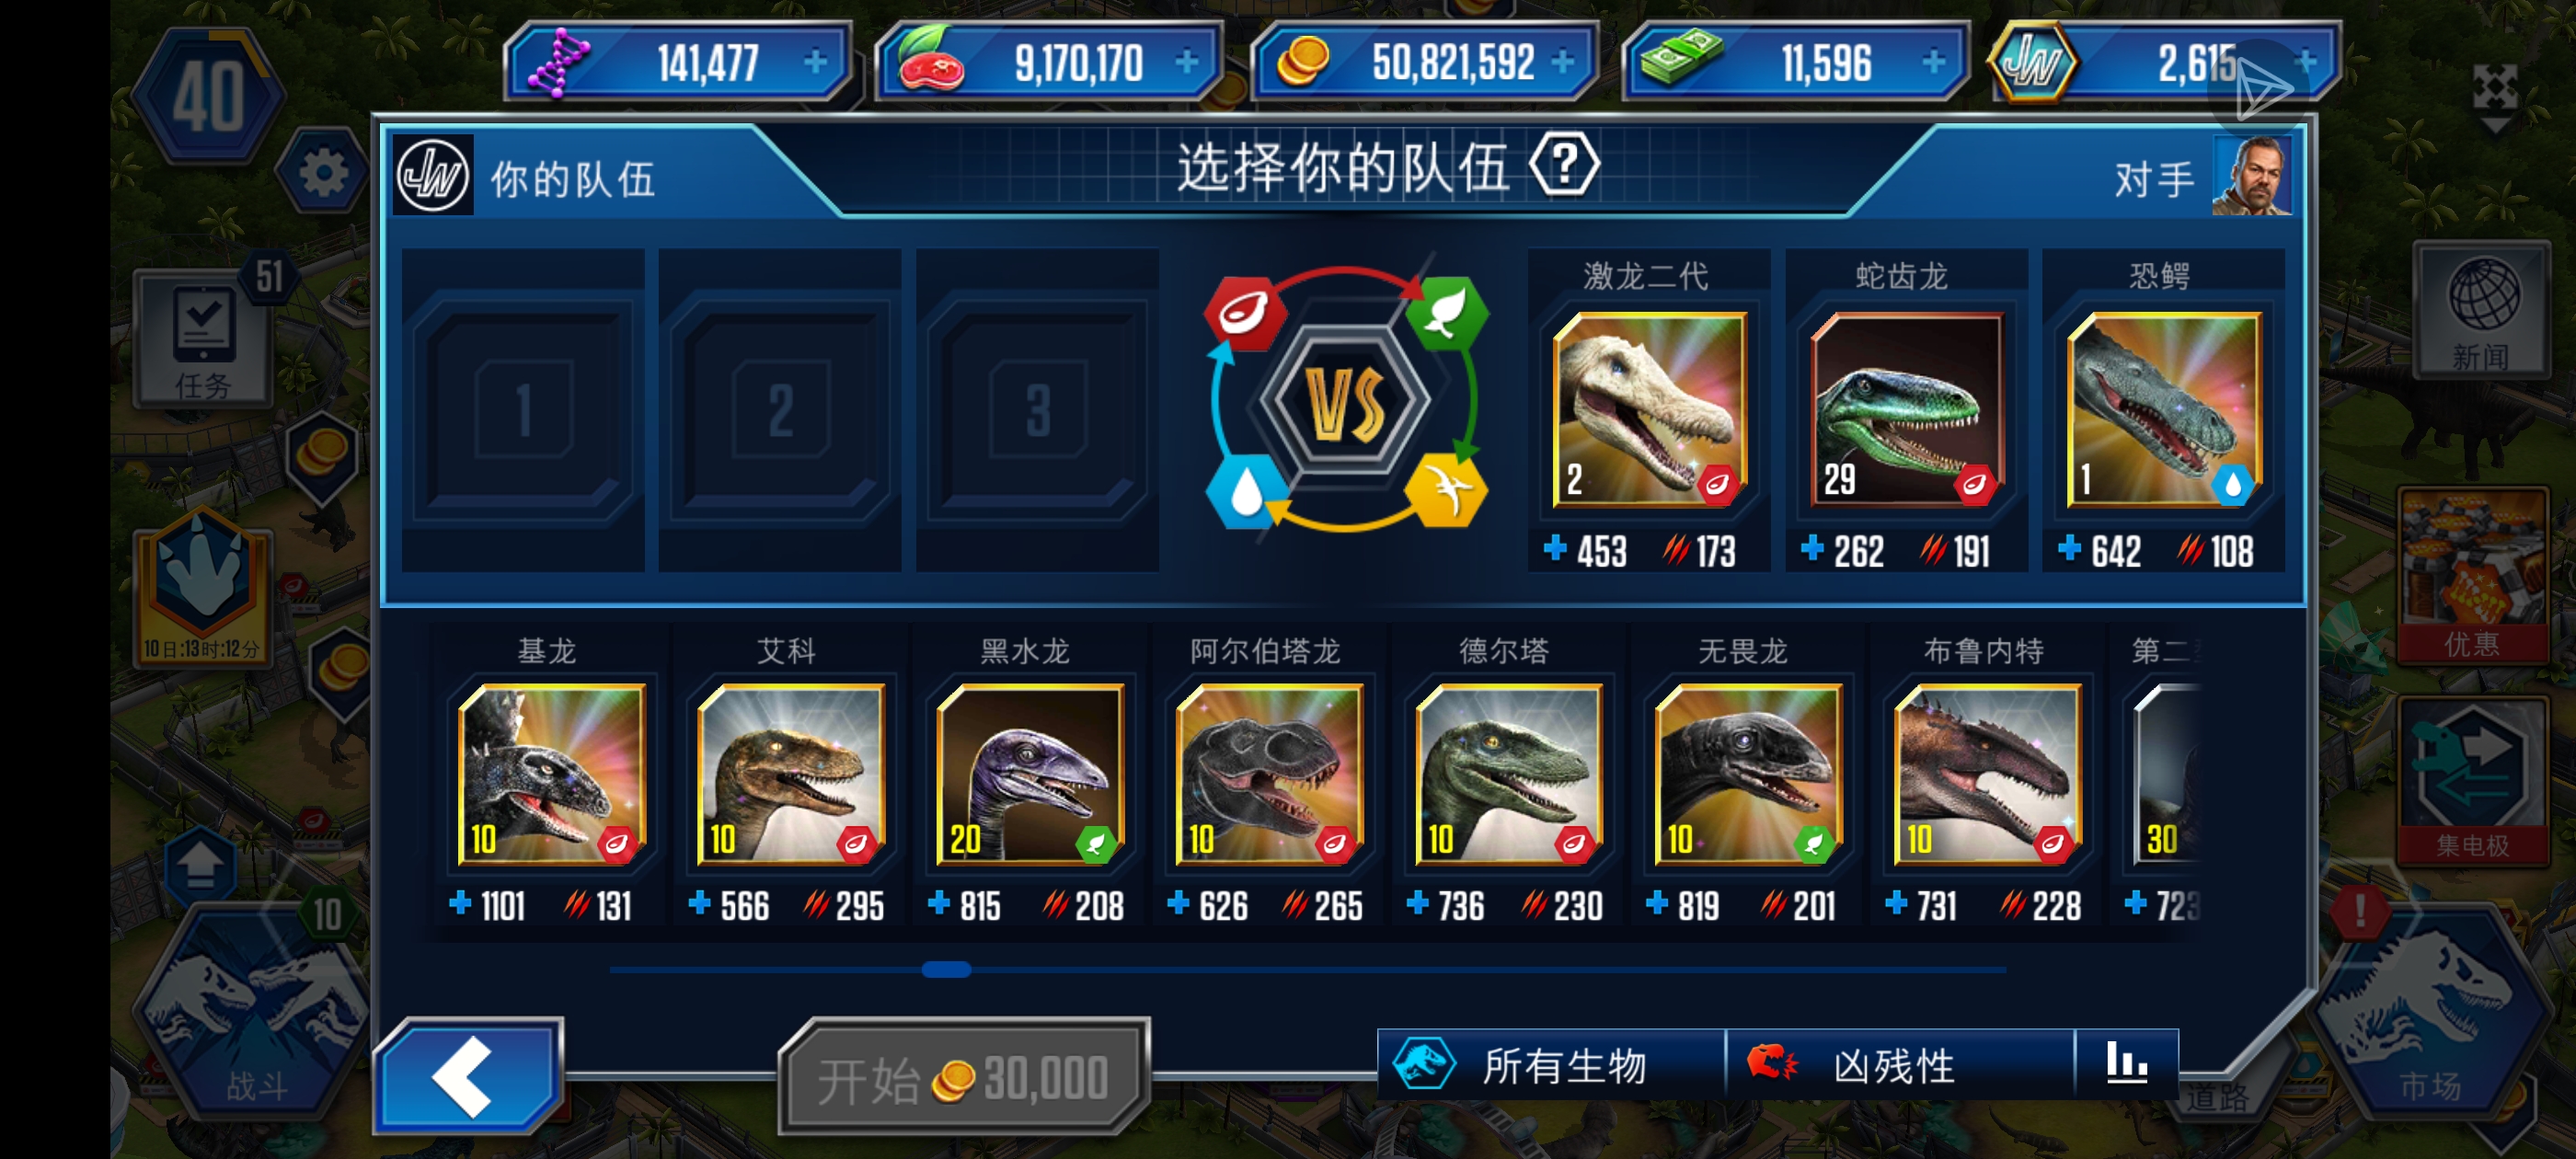Select empty team slot 1
Screen dimensions: 2576x1159
coord(524,410)
